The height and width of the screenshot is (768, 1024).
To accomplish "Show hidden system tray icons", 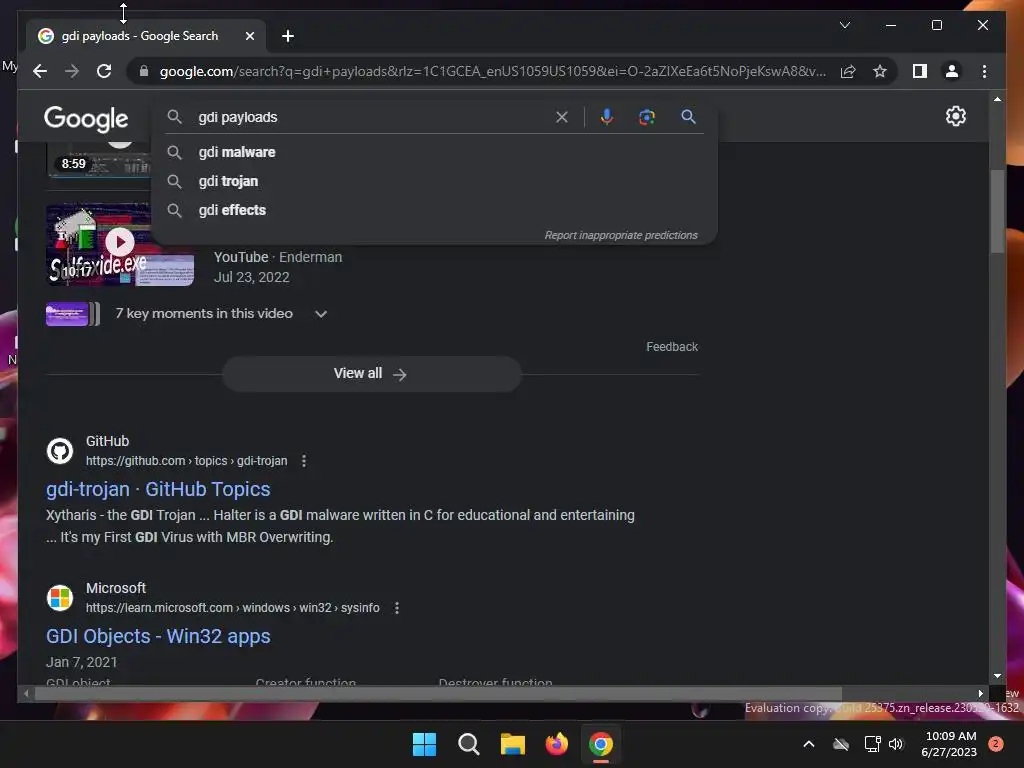I will pos(808,744).
